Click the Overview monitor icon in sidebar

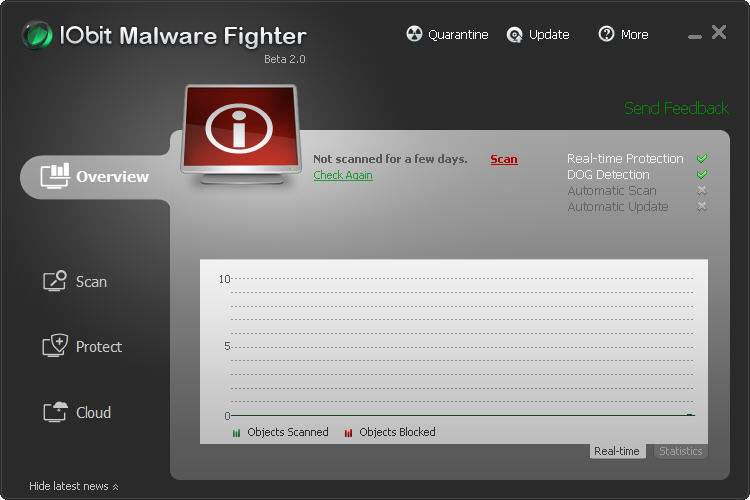click(54, 176)
